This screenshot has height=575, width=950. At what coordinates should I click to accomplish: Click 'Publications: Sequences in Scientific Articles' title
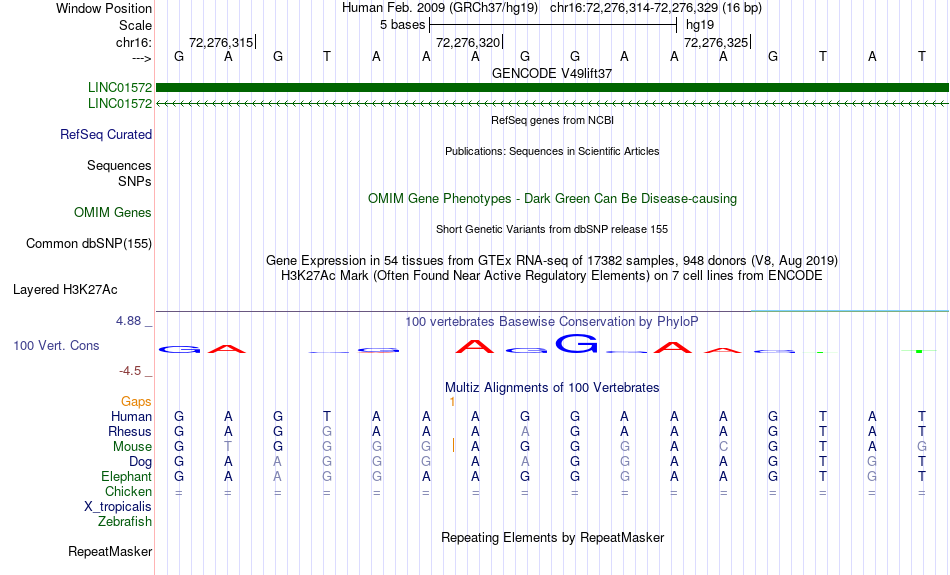click(x=552, y=151)
